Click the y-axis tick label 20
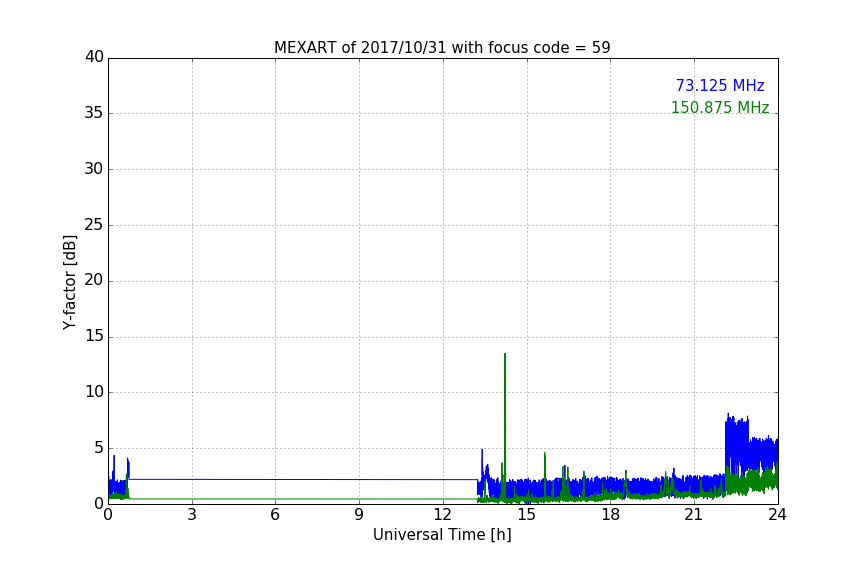The height and width of the screenshot is (576, 864). pyautogui.click(x=94, y=281)
